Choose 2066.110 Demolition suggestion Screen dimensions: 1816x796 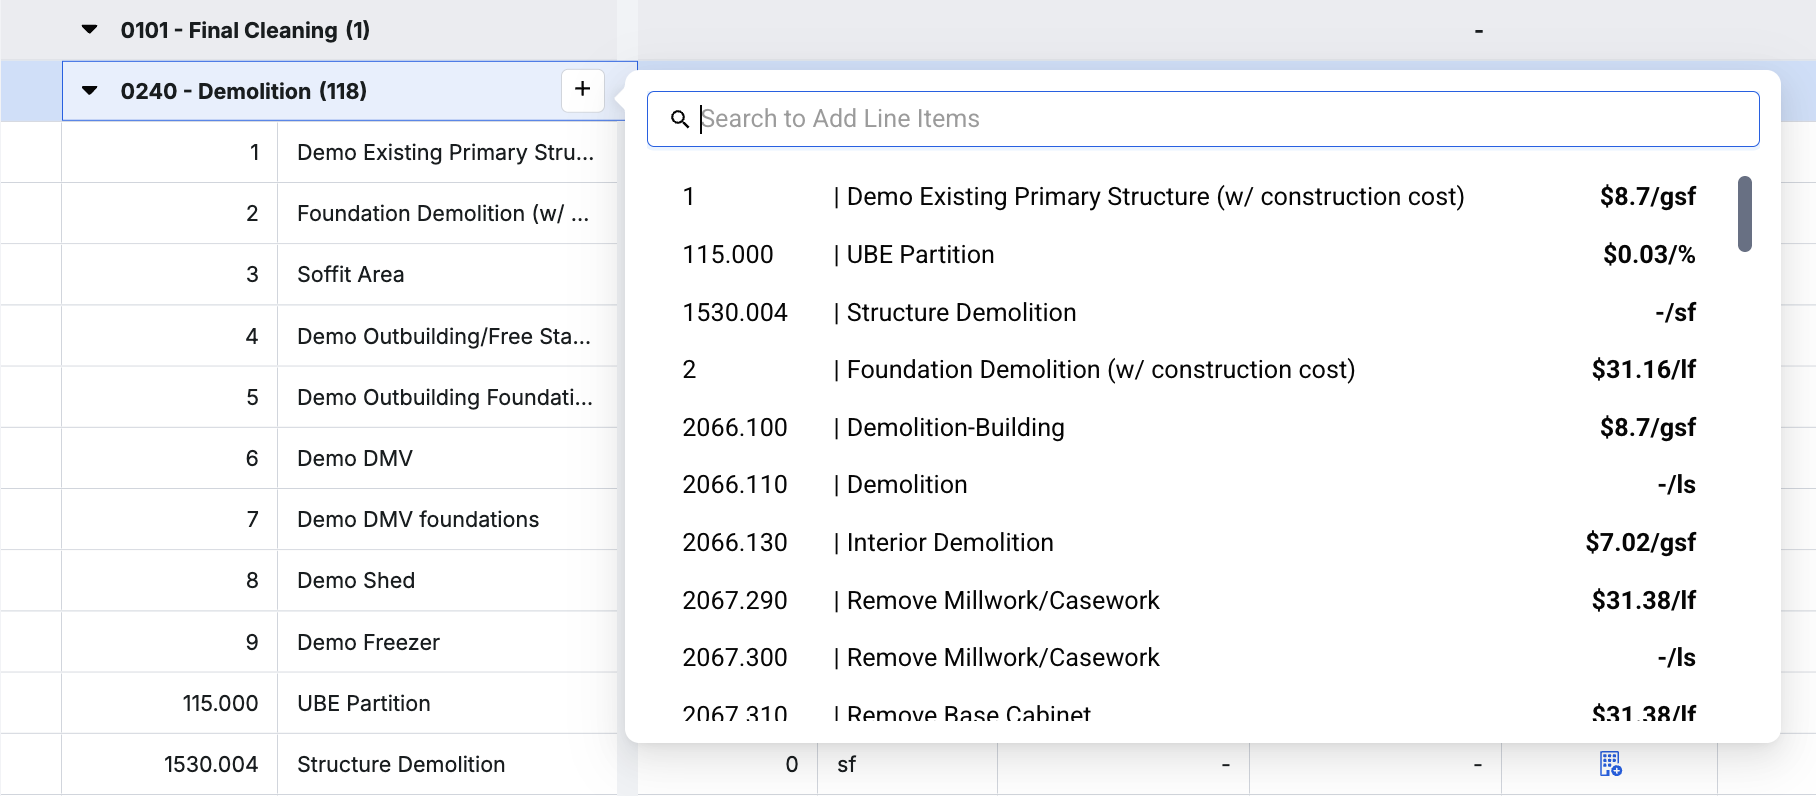click(x=1189, y=485)
